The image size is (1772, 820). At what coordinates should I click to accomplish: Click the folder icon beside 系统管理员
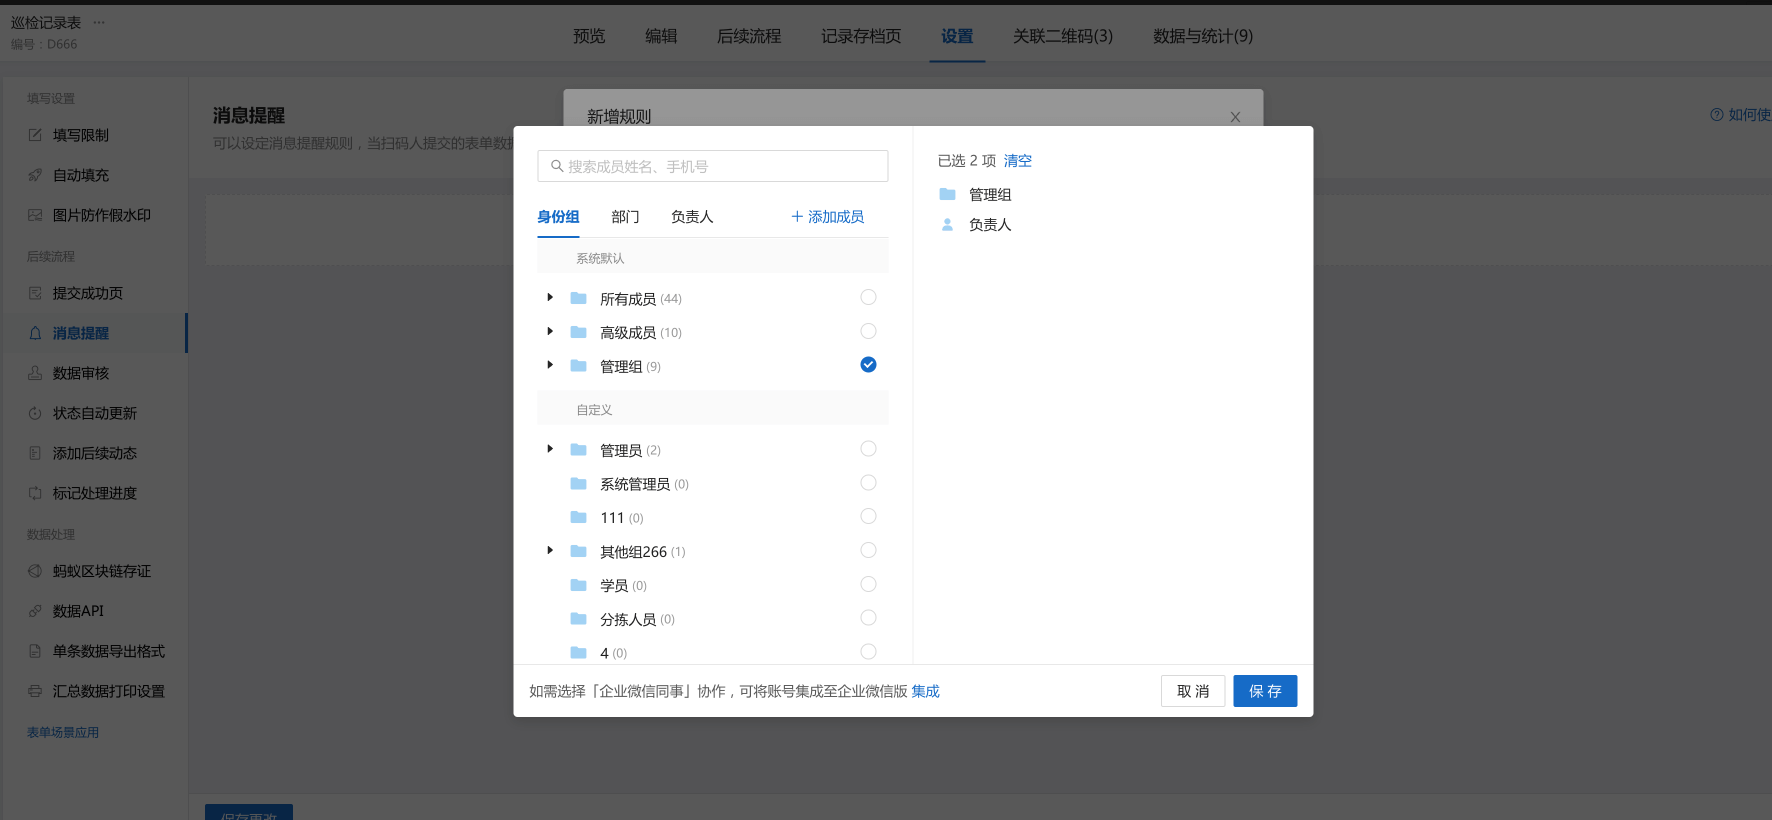[578, 484]
